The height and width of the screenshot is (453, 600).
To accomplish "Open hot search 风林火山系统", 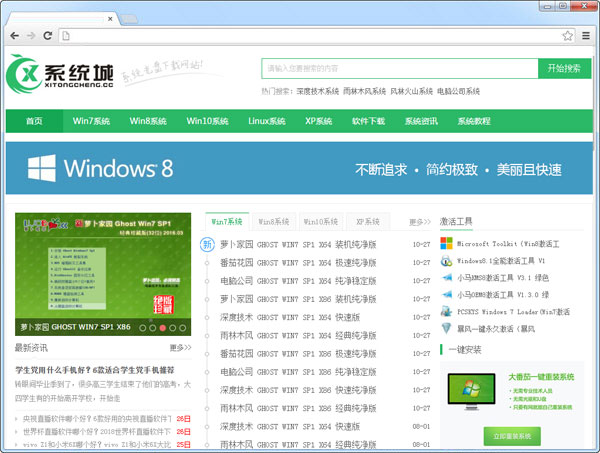I will [x=411, y=91].
